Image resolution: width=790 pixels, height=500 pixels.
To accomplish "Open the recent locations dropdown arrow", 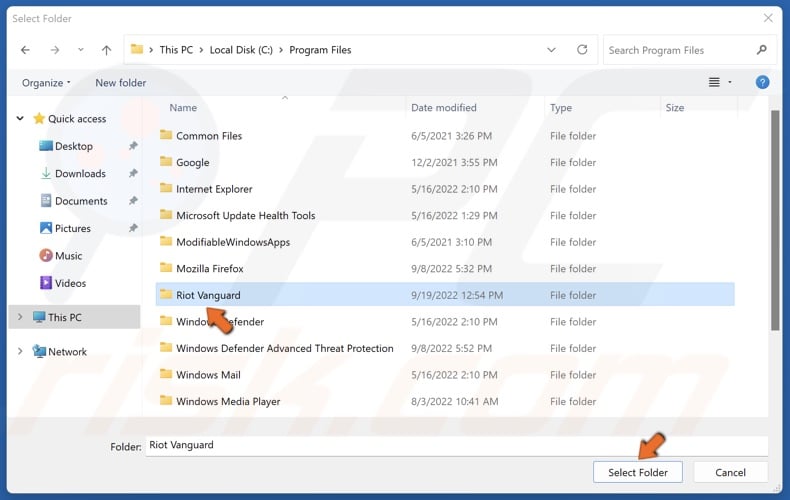I will 81,50.
